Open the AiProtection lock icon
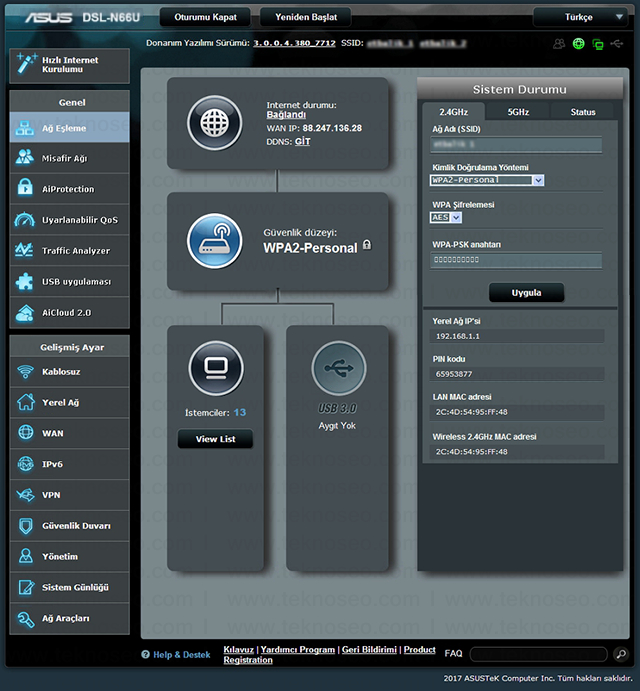The height and width of the screenshot is (691, 640). [x=25, y=188]
